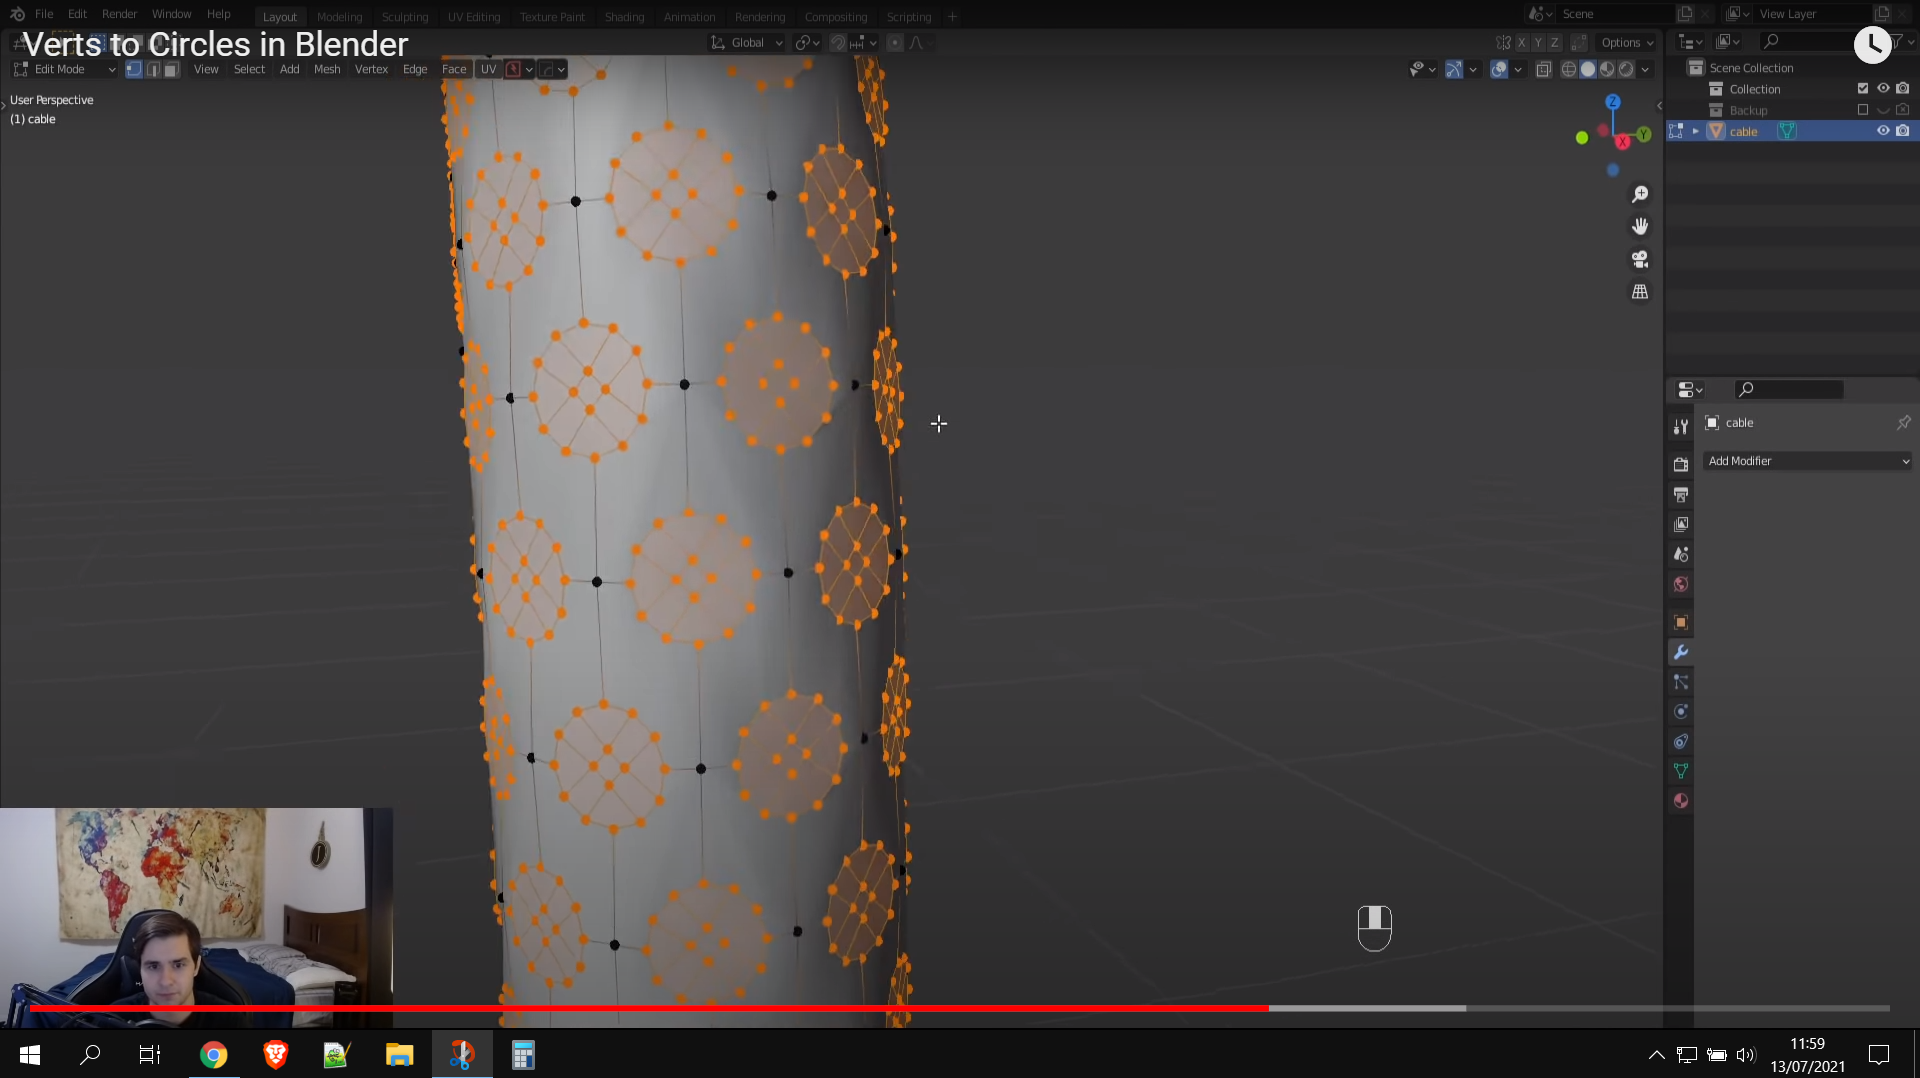Screen dimensions: 1920x1078
Task: Click the pan view hand icon
Action: [x=1640, y=226]
